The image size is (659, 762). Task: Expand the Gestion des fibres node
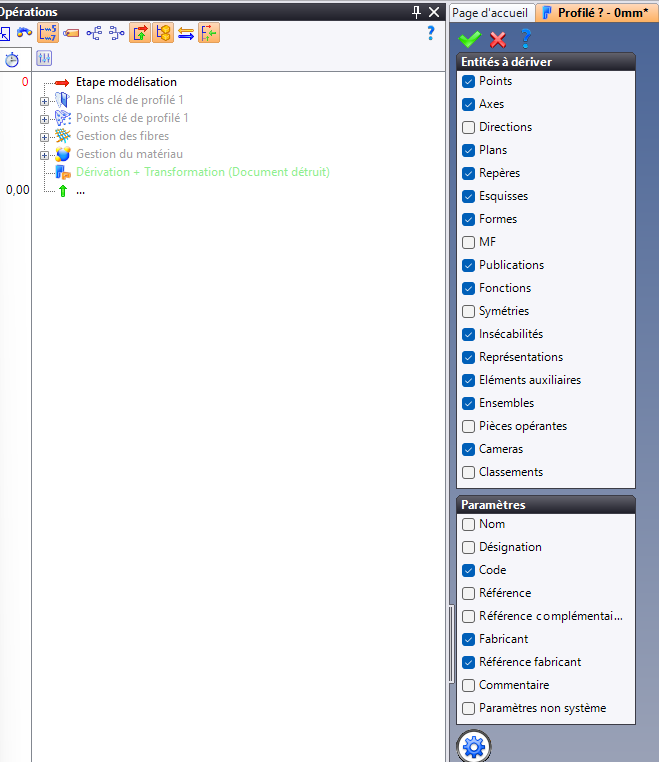(x=44, y=137)
